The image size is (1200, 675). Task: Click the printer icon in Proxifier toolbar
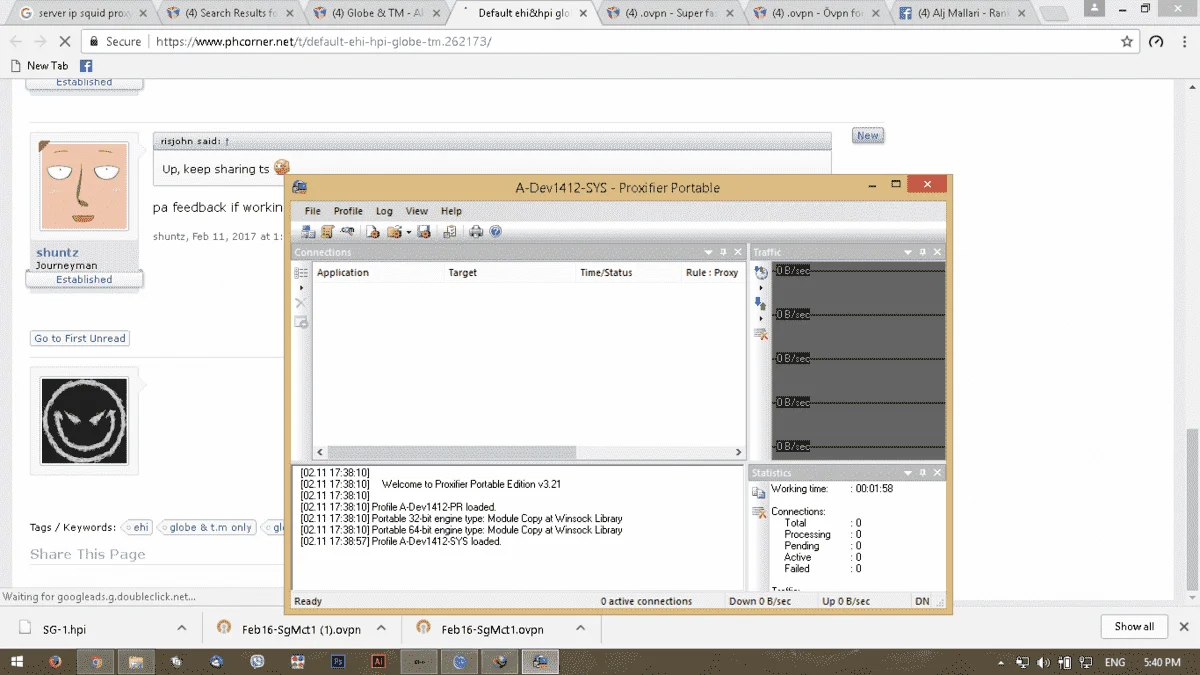(x=476, y=232)
